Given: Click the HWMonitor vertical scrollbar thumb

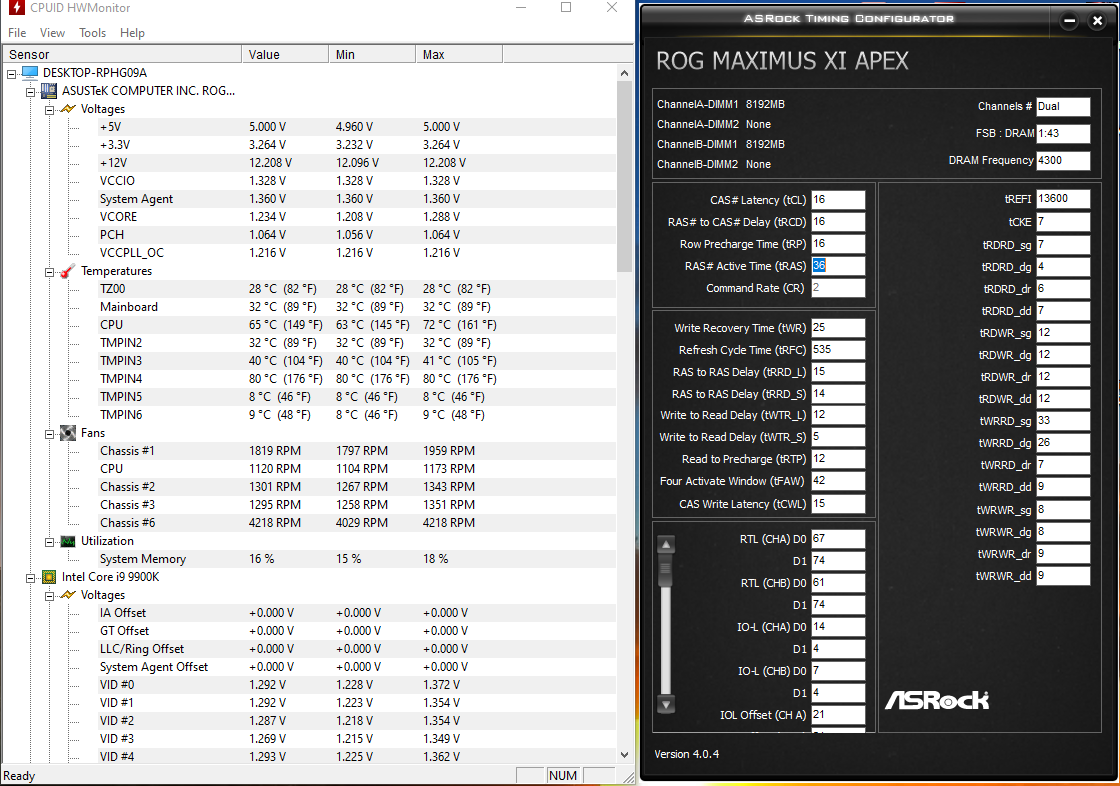Looking at the screenshot, I should tap(624, 176).
